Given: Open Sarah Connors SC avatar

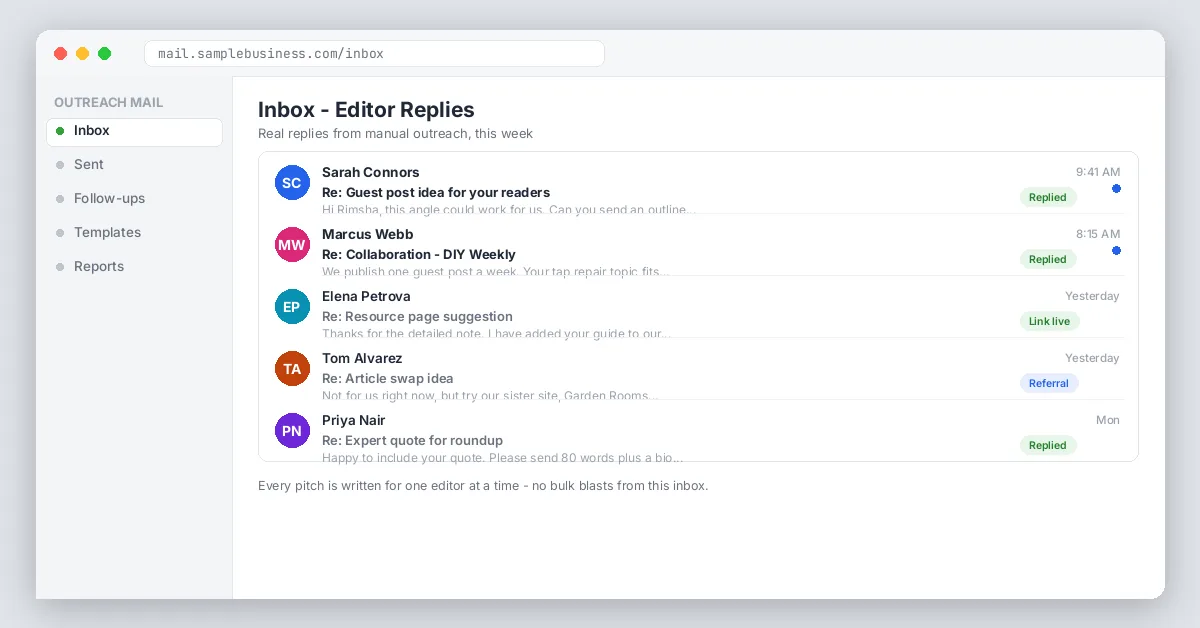Looking at the screenshot, I should tap(291, 183).
